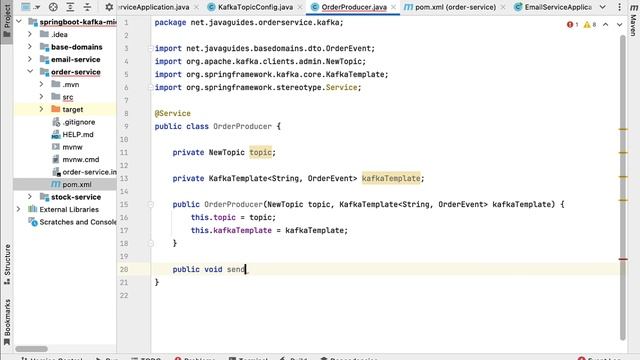Screen dimensions: 640x360
Task: Go to next highlighted error arrow
Action: [620, 24]
